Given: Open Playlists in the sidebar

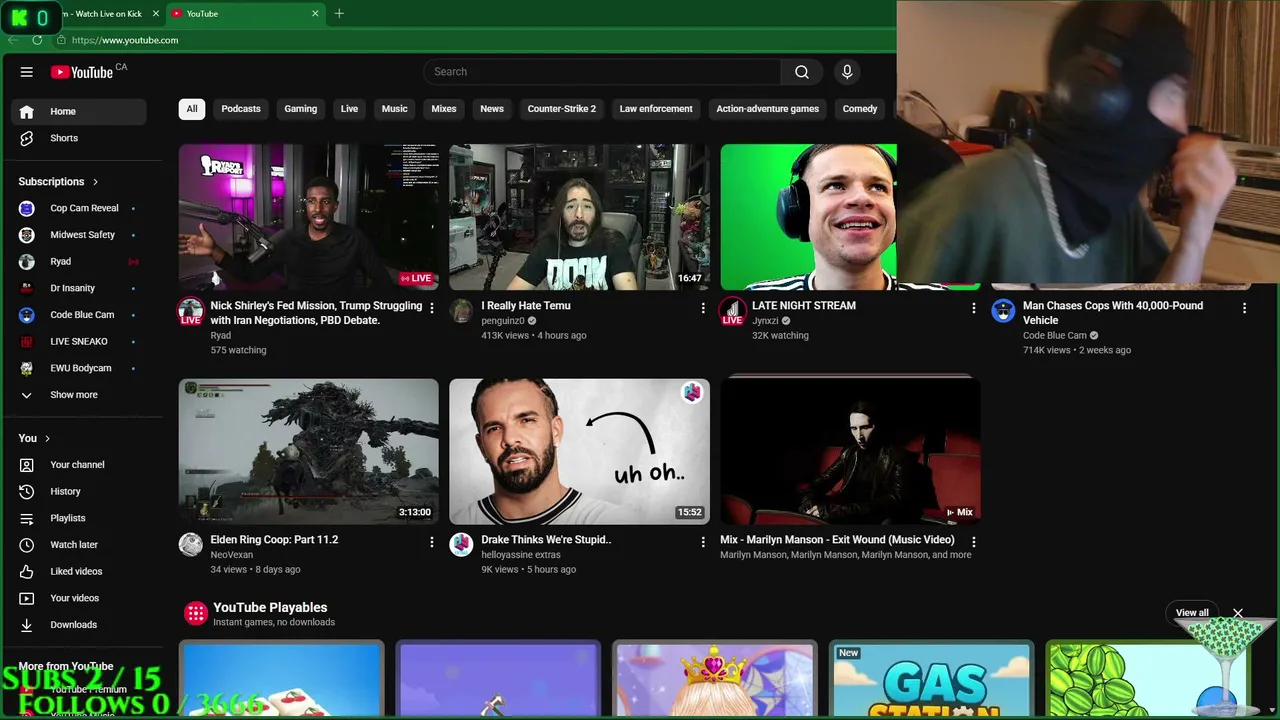Looking at the screenshot, I should coord(79,518).
